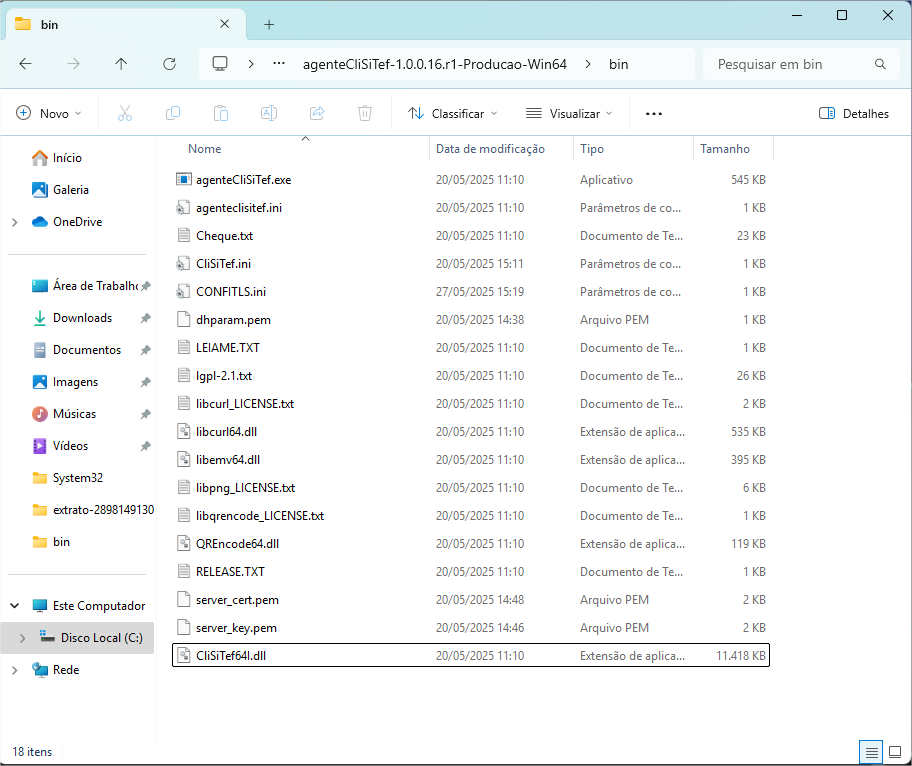
Task: Click the Paste clipboard icon
Action: point(221,114)
